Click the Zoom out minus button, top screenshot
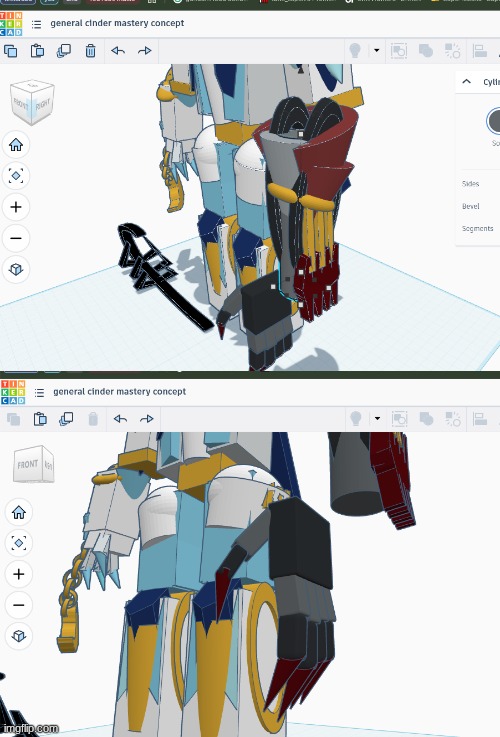Viewport: 500px width, 737px height. tap(16, 238)
